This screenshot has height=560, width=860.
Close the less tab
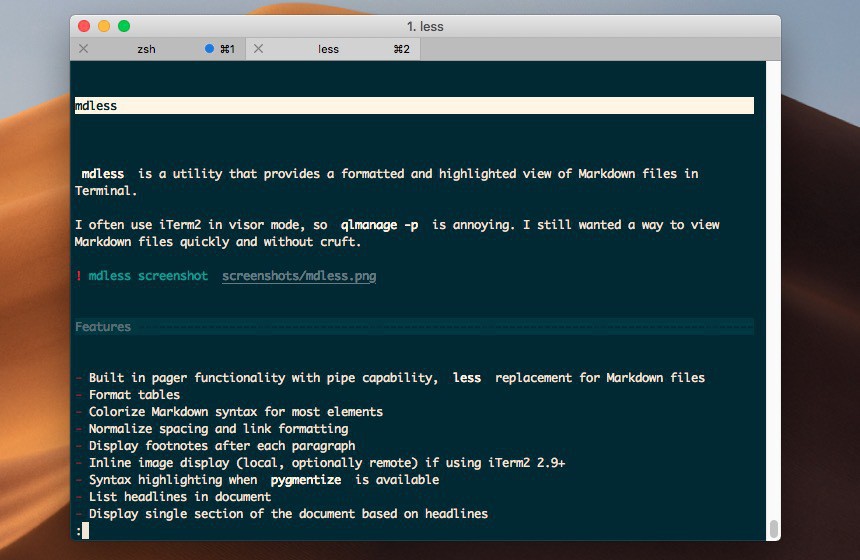(x=256, y=49)
